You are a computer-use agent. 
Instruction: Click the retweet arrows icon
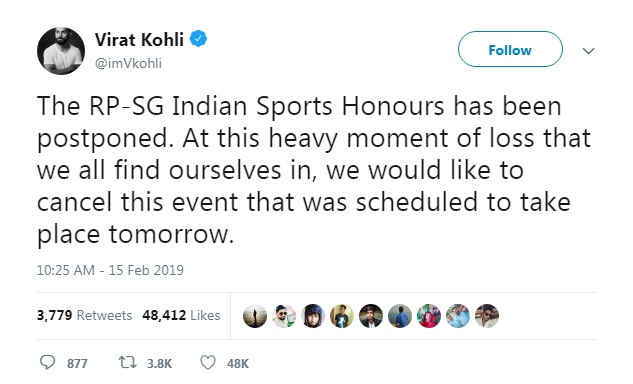pos(127,362)
